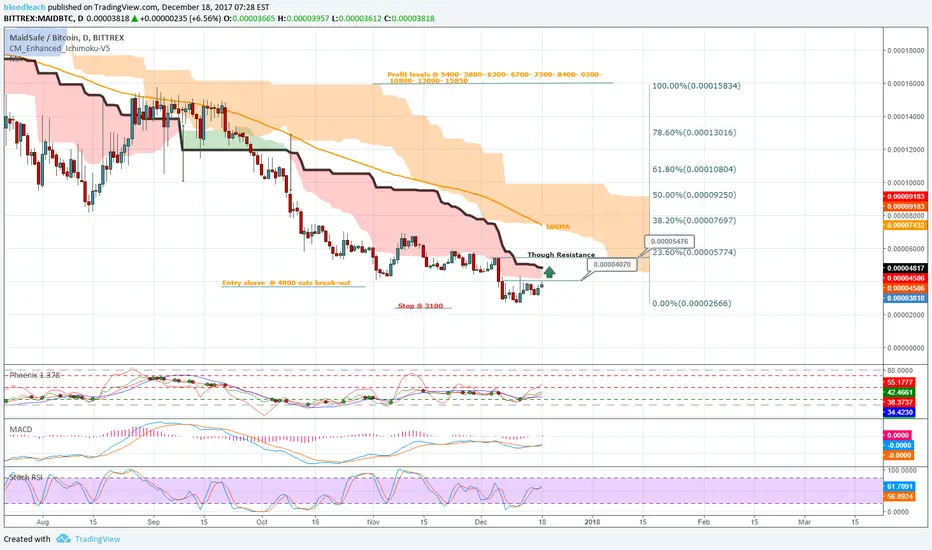Click the green 42.4661 Pheenix value tag
932x550 pixels.
899,392
